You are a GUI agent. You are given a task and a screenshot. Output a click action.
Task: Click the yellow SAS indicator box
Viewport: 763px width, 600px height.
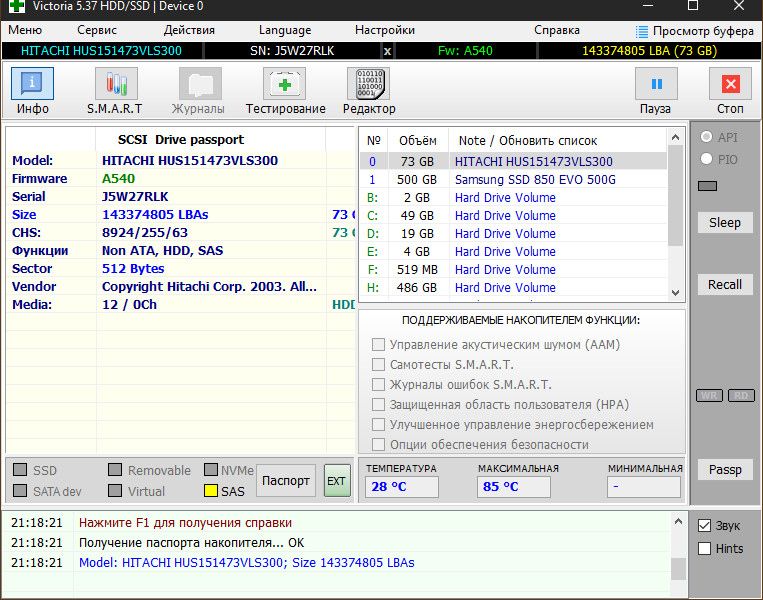[211, 491]
